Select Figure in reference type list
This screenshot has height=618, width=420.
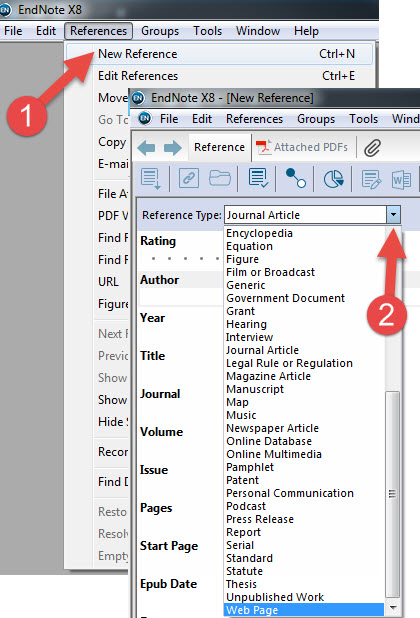coord(242,259)
